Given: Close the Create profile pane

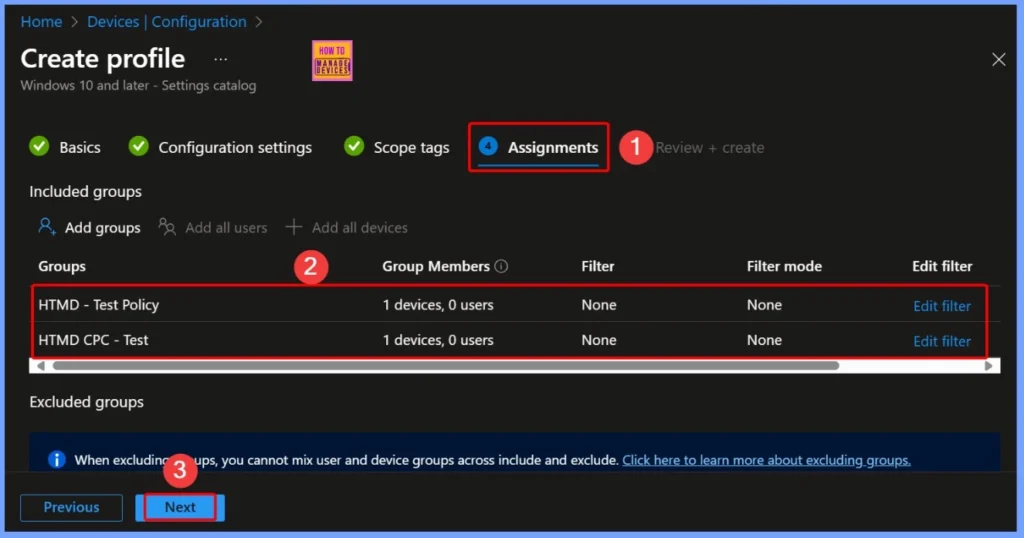Looking at the screenshot, I should click(x=998, y=60).
